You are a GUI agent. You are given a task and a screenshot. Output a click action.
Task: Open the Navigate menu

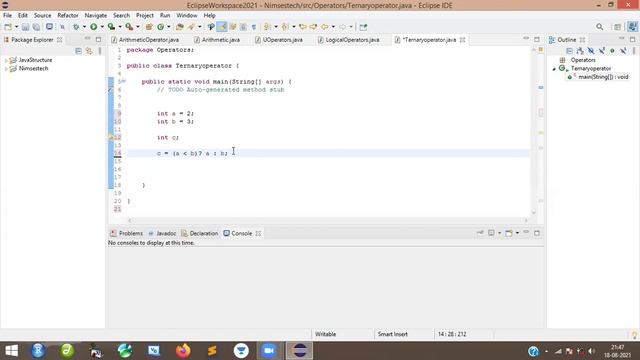click(x=96, y=16)
